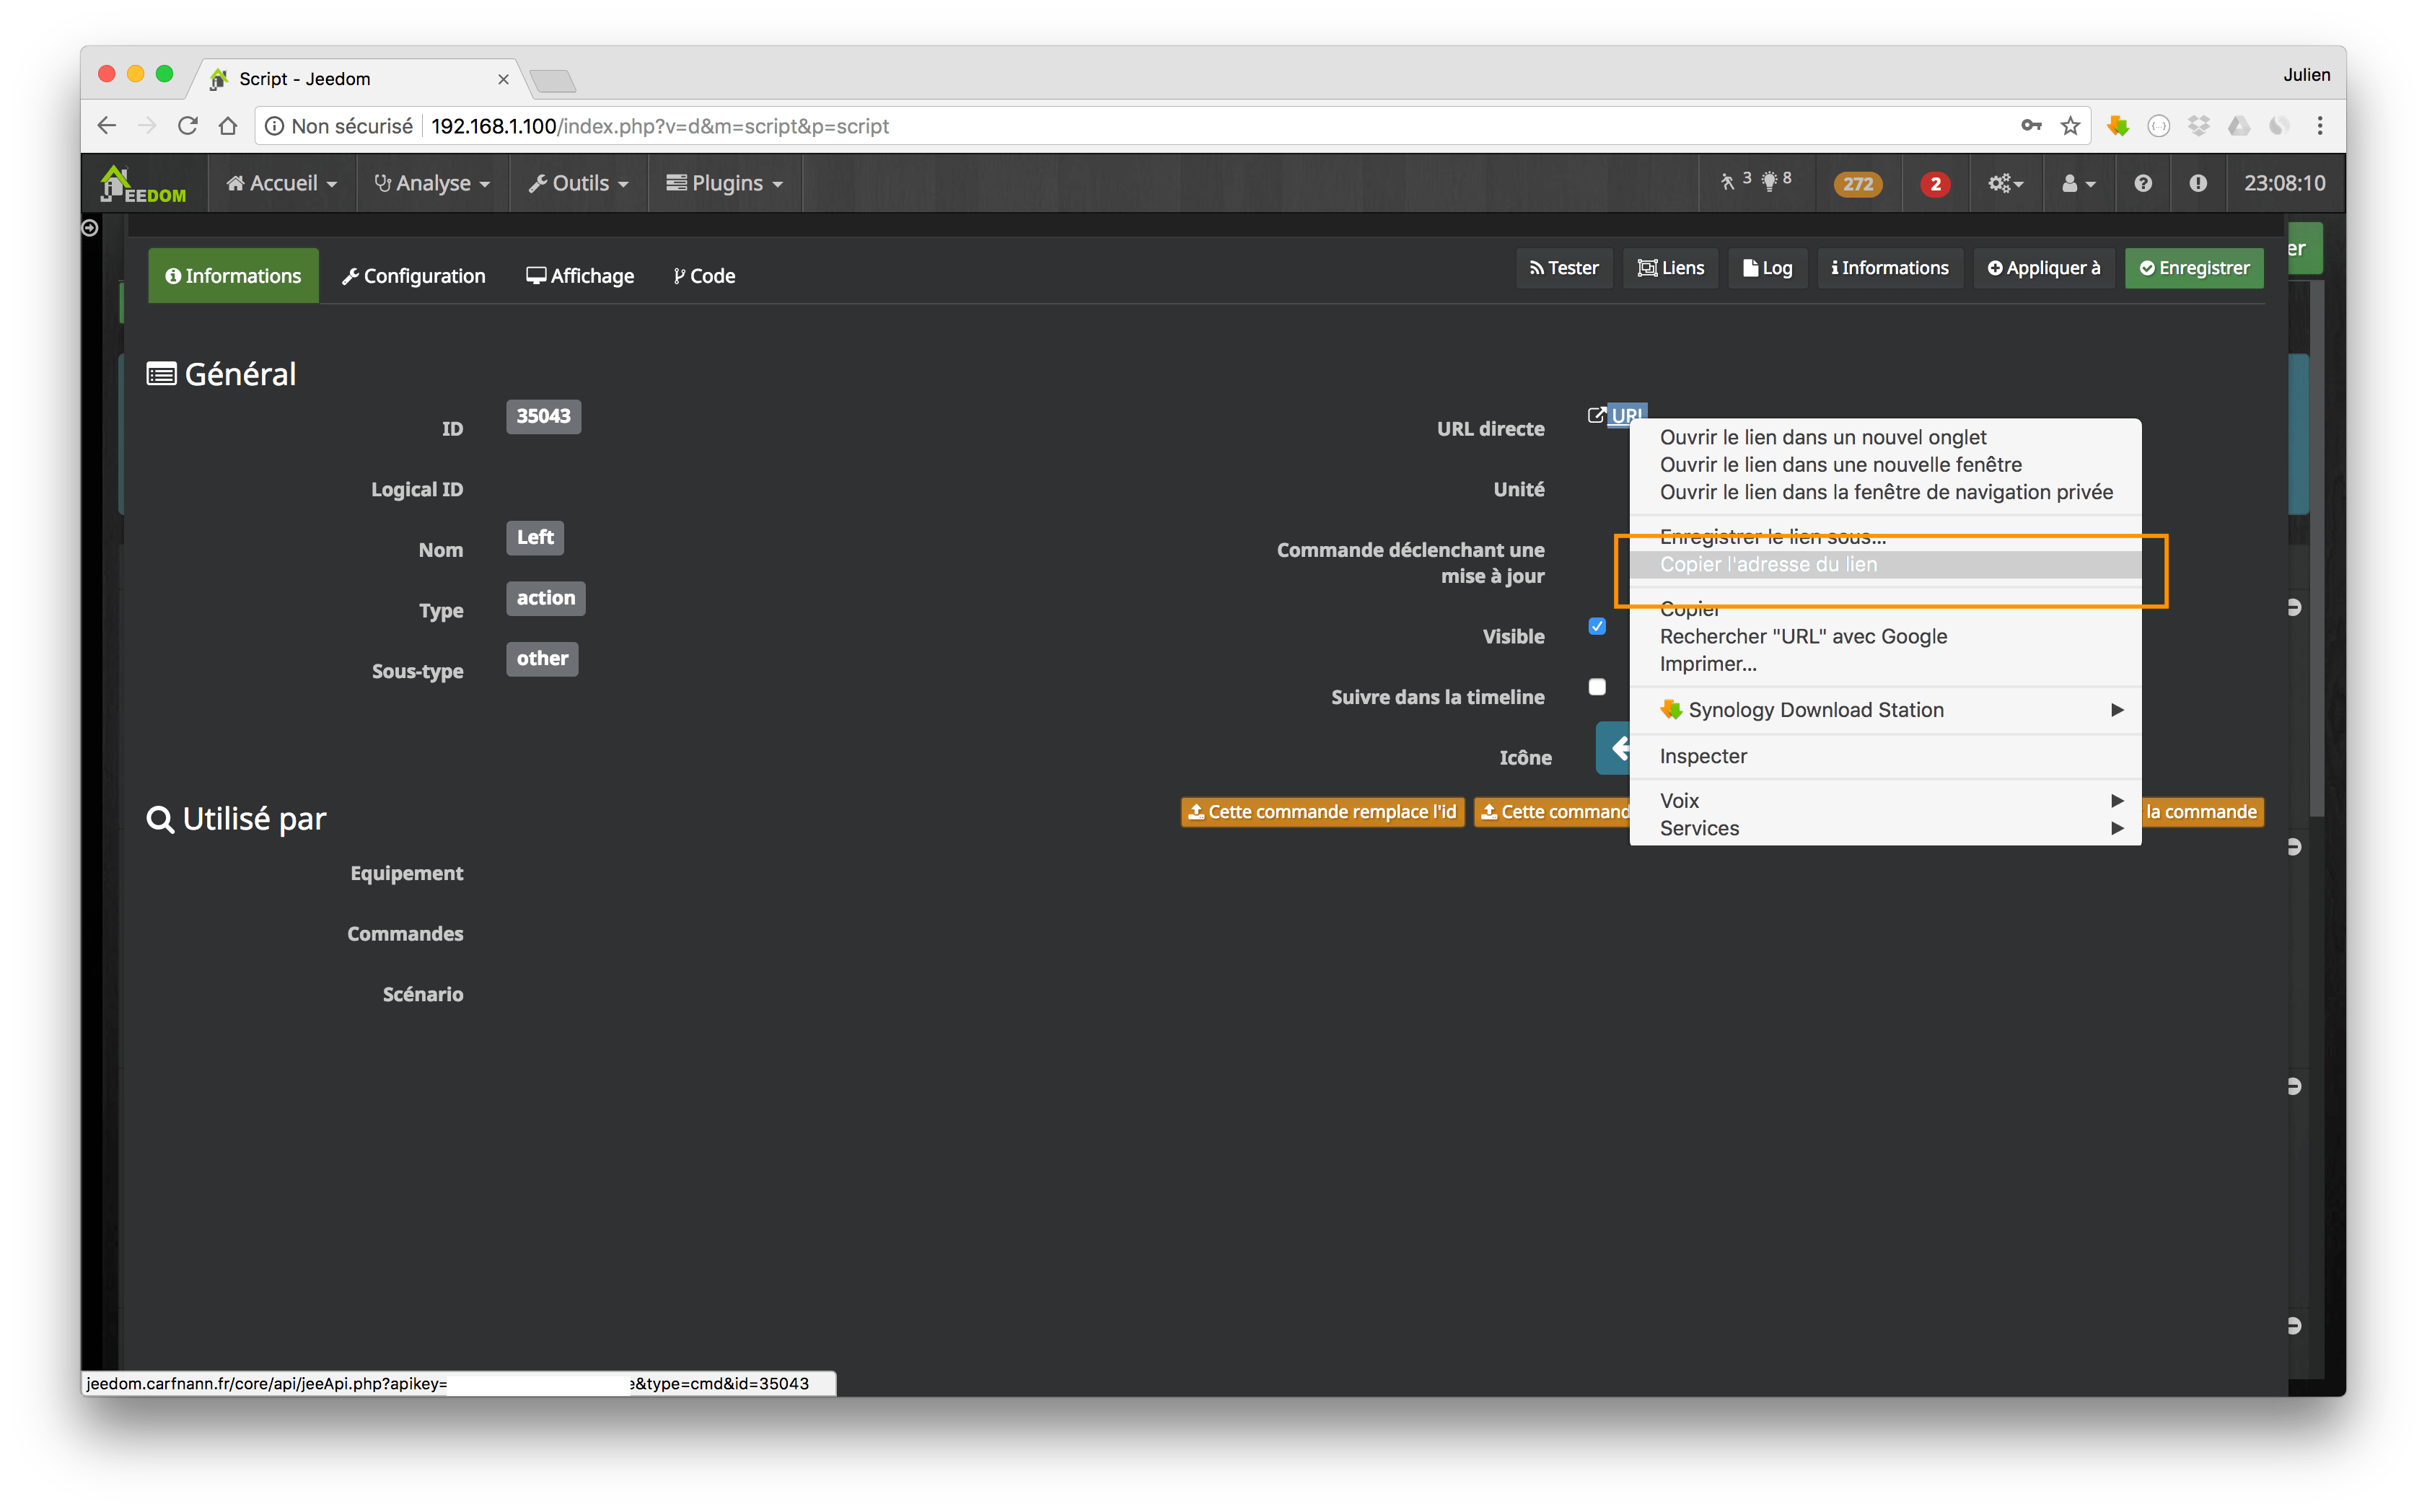
Task: Click the green Enregistrer button
Action: pos(2193,268)
